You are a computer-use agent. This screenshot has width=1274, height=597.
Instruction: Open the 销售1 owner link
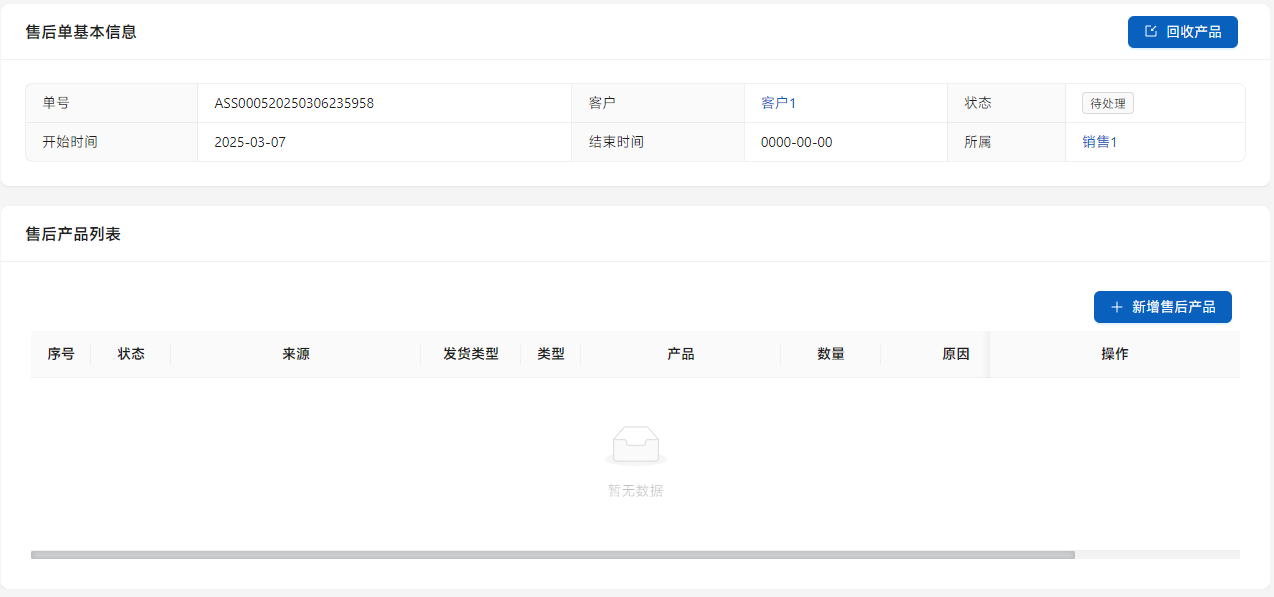(x=1099, y=142)
